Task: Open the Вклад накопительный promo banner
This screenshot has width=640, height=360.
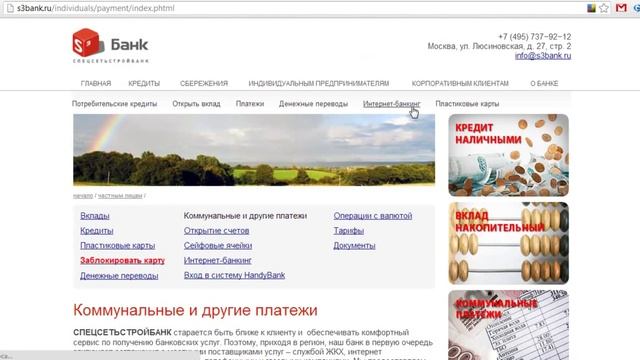Action: 509,243
